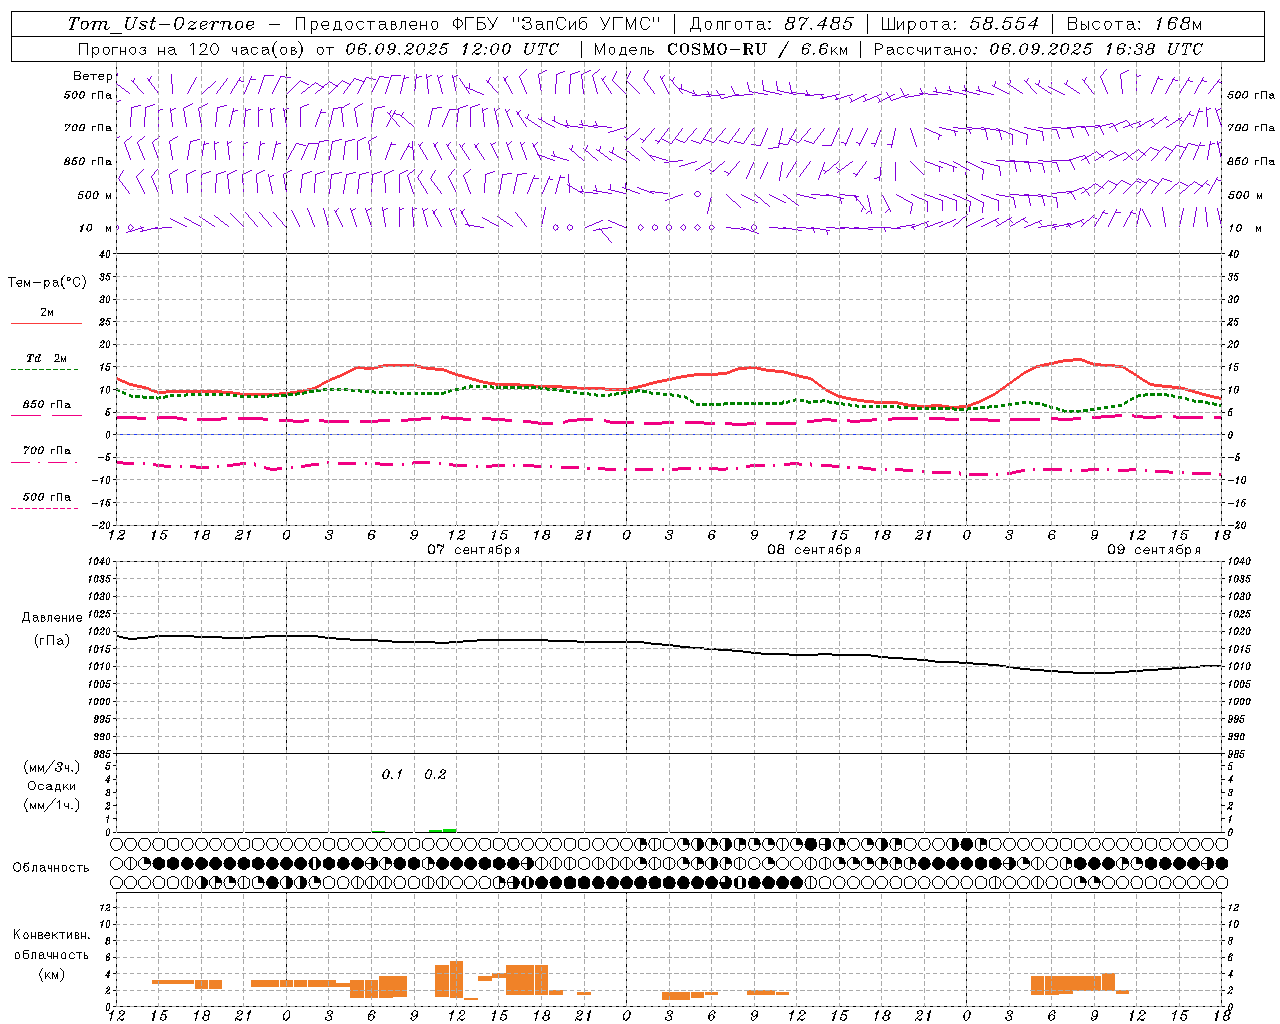Screen dimensions: 1280x1024
Task: Click the Td 2м dew point legend entry
Action: [x=47, y=358]
